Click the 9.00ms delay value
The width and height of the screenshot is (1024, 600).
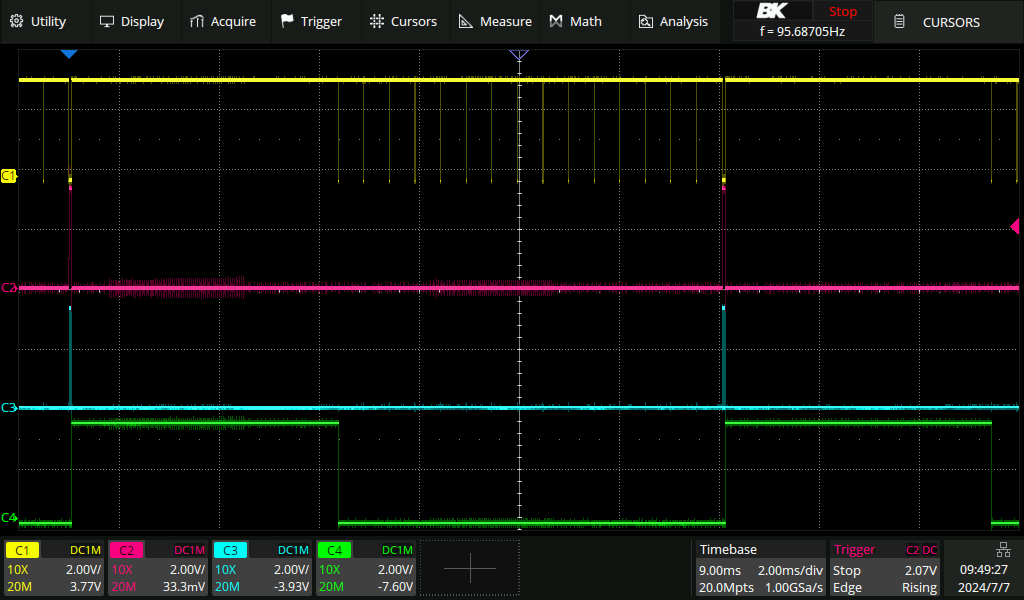tap(720, 570)
